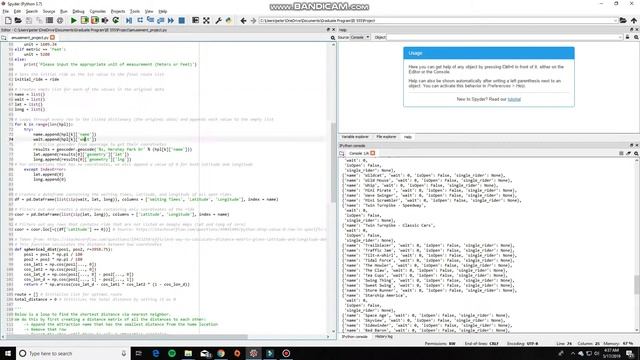The height and width of the screenshot is (360, 640).
Task: Start debugging with Debug file icon
Action: pos(129,20)
